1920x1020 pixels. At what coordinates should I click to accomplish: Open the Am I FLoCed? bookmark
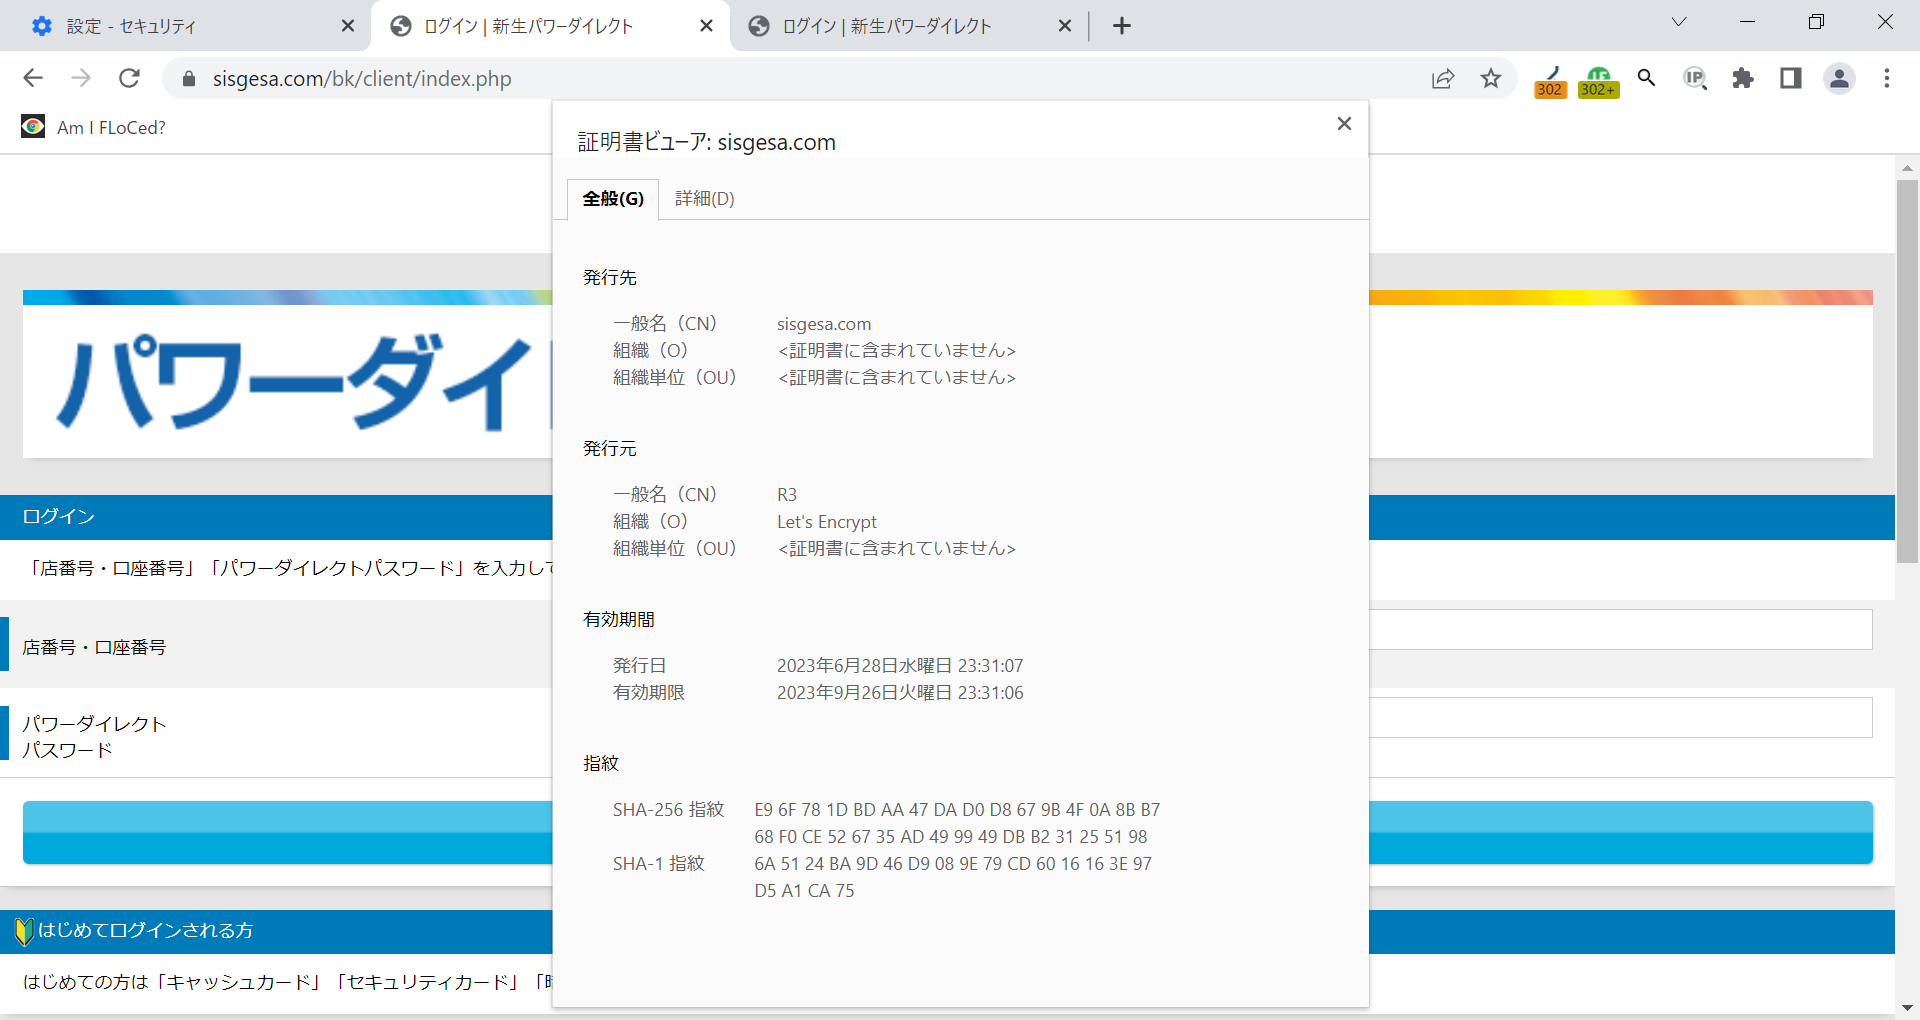click(x=94, y=127)
